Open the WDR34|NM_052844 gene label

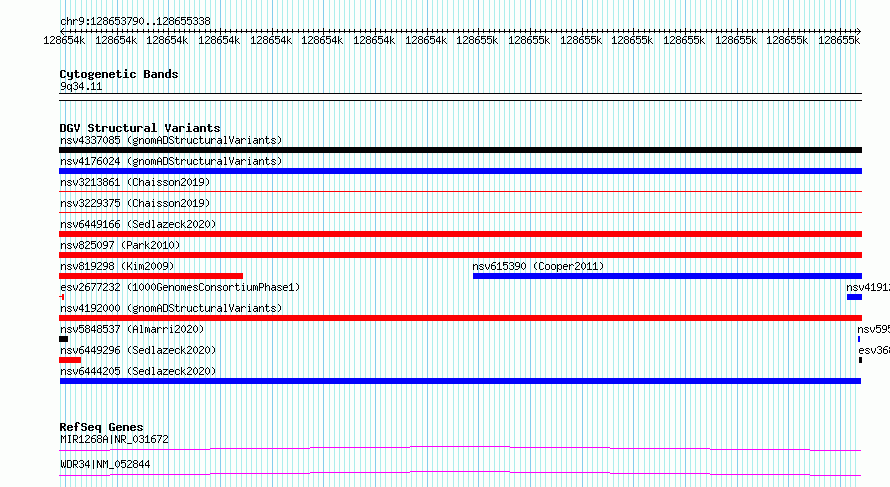click(x=105, y=464)
